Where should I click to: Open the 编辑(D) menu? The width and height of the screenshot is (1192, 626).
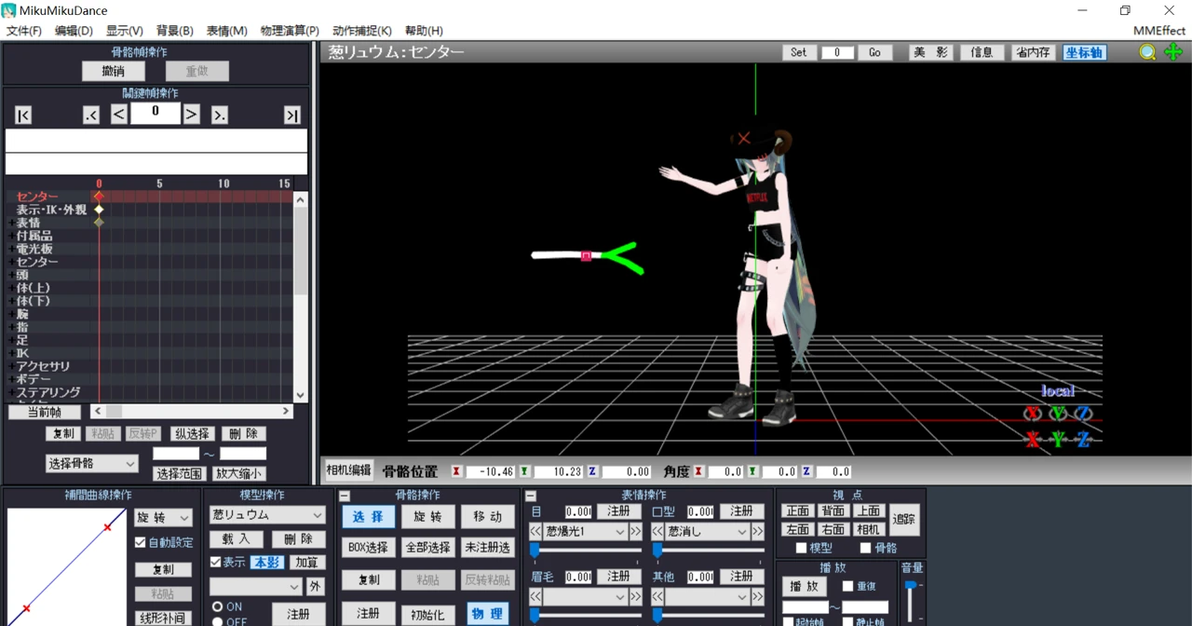tap(74, 30)
